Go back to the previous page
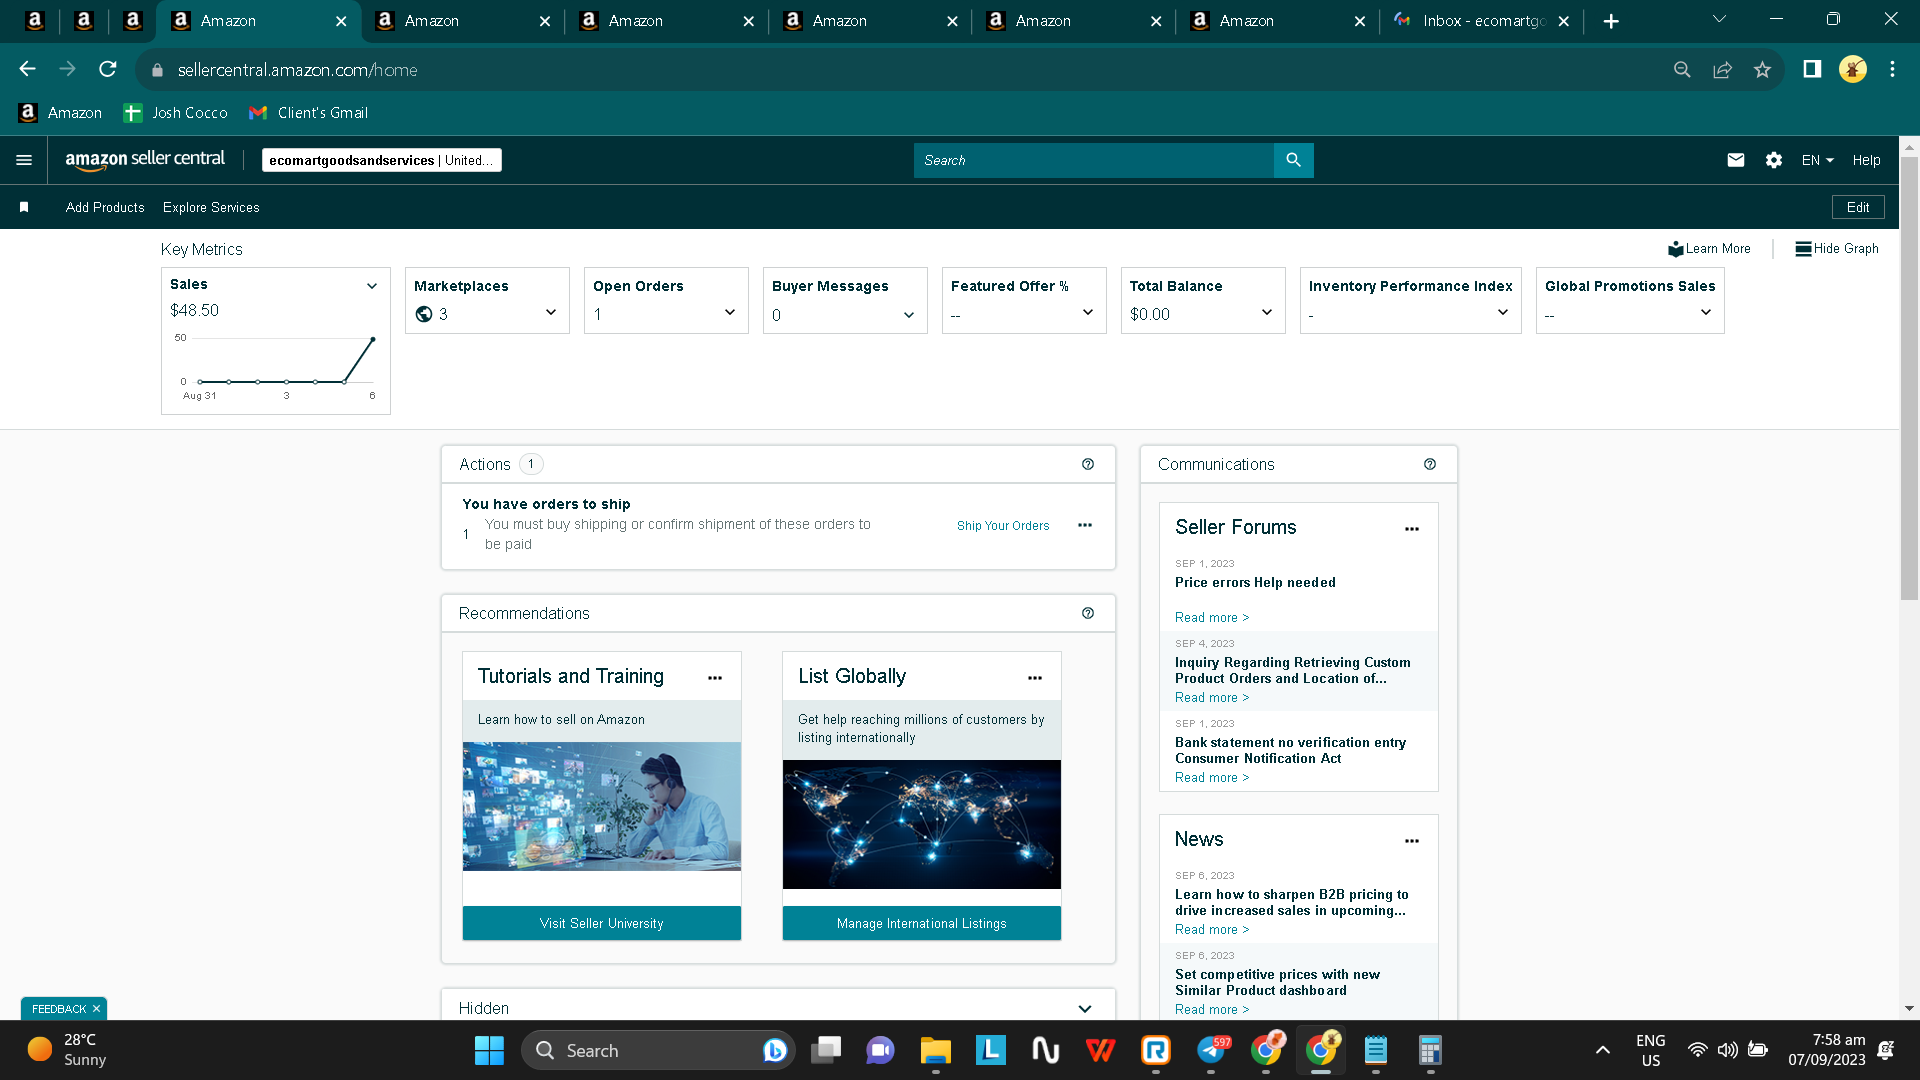 tap(28, 69)
